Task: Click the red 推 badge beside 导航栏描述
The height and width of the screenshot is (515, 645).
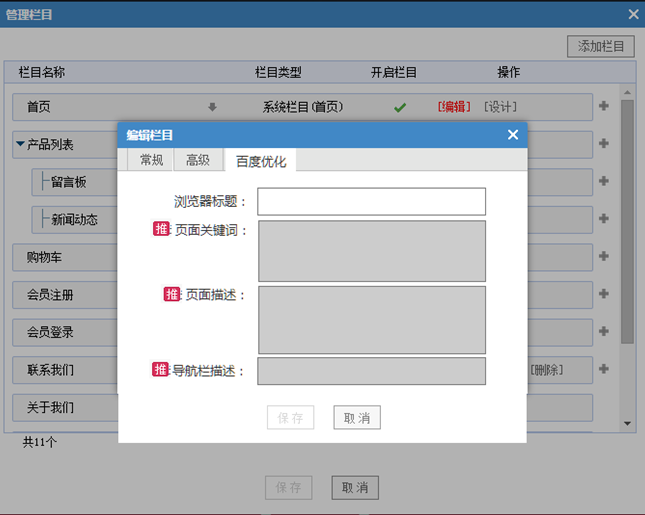Action: click(161, 370)
